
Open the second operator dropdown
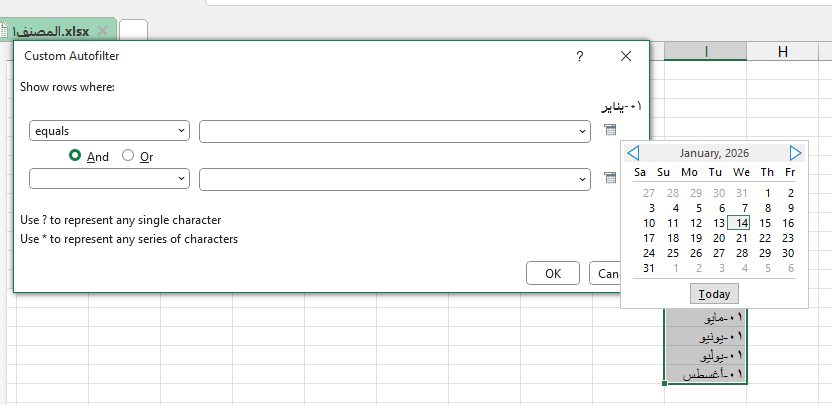click(x=109, y=178)
